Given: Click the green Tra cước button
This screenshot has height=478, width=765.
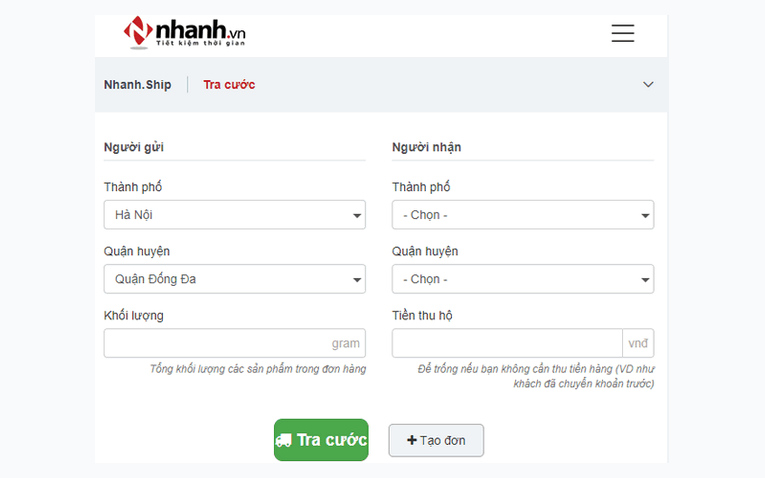Looking at the screenshot, I should 321,440.
